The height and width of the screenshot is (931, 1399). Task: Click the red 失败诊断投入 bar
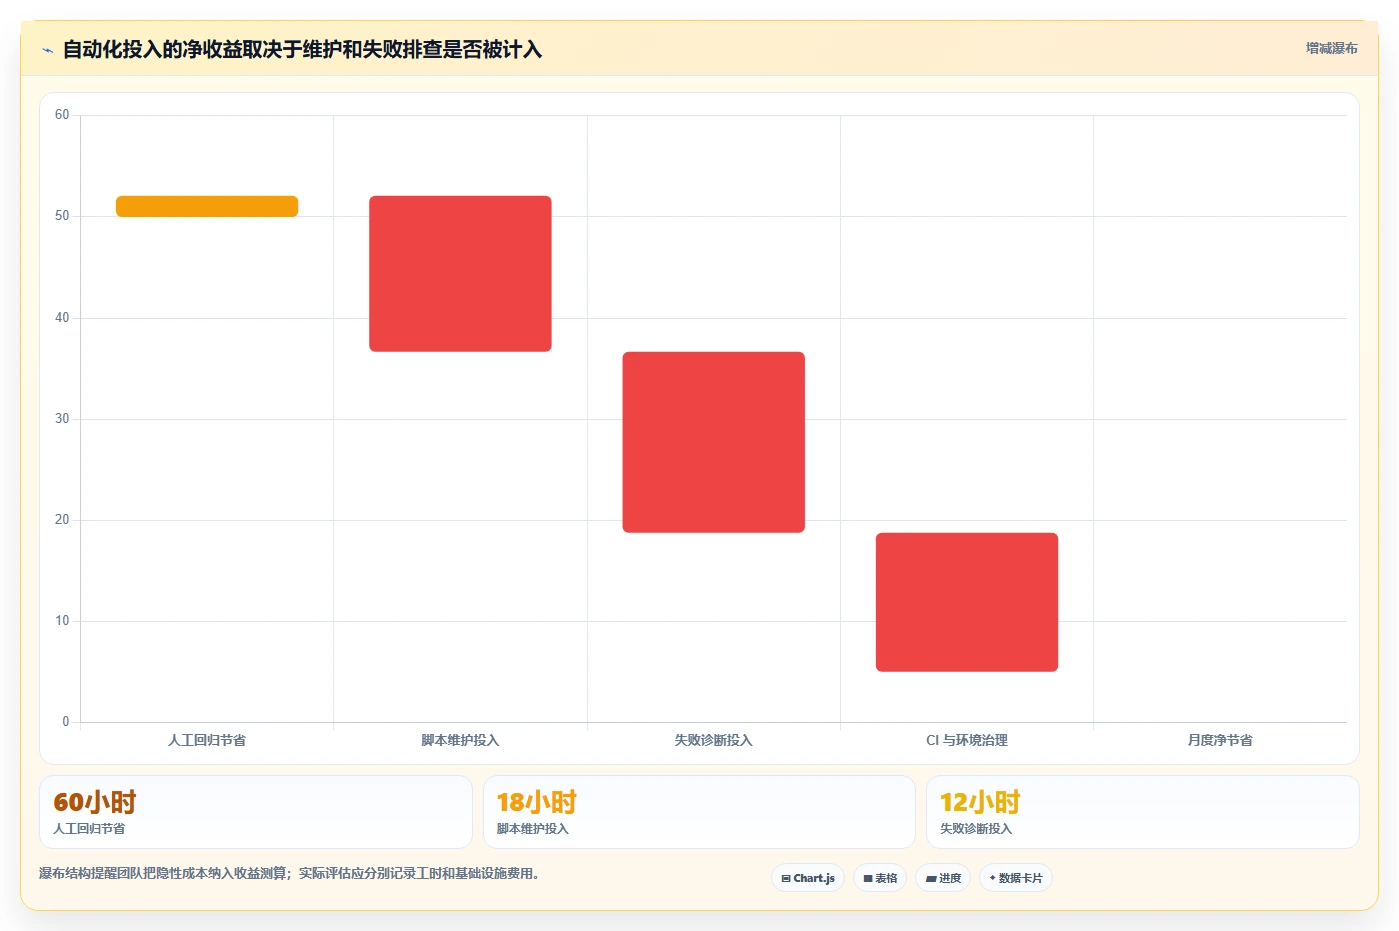click(714, 442)
